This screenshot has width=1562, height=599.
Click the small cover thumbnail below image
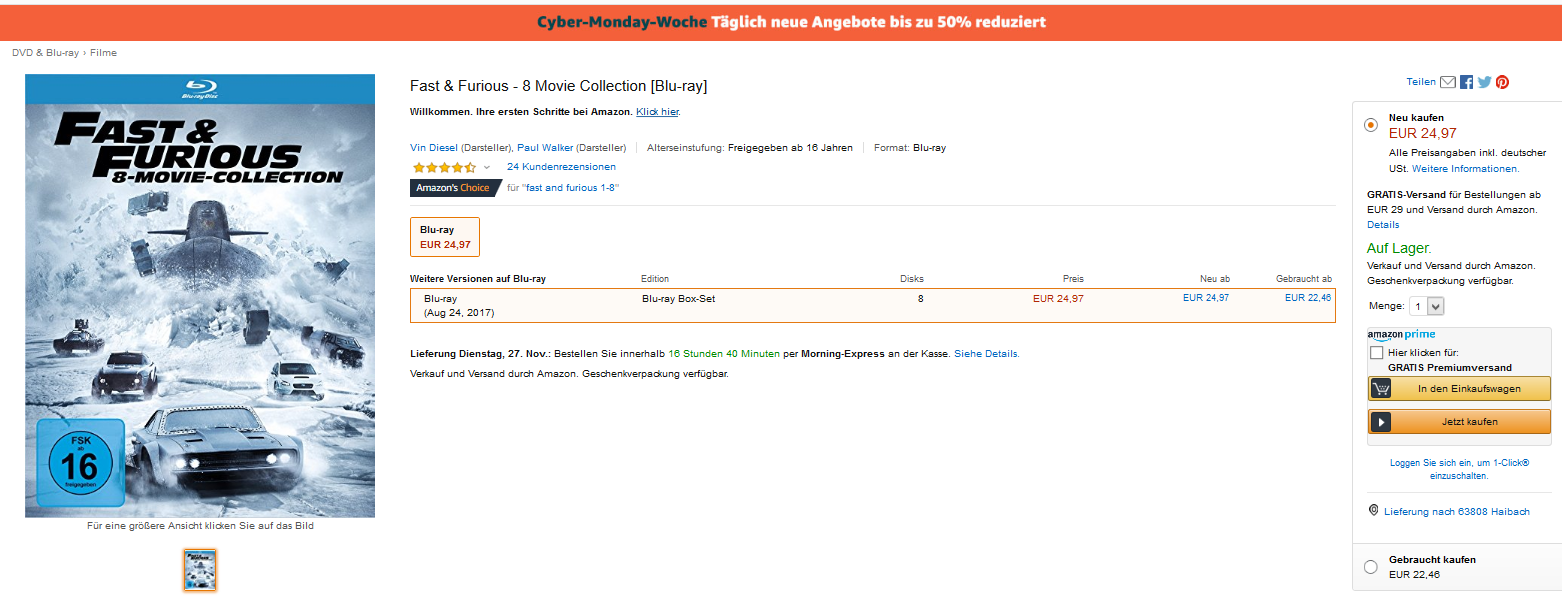[x=200, y=570]
